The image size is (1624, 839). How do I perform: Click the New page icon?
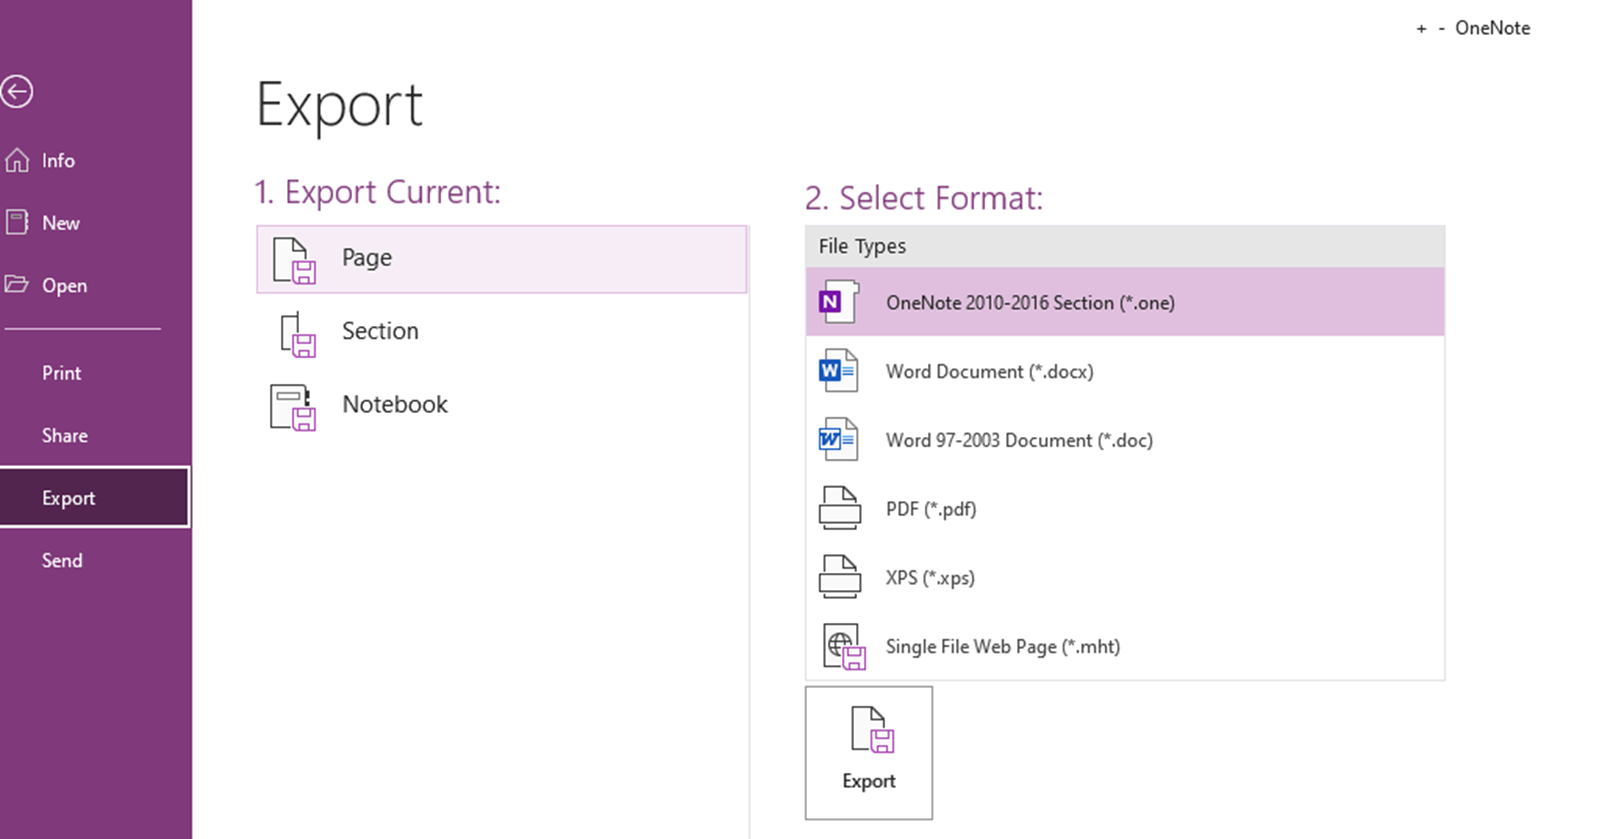coord(17,222)
